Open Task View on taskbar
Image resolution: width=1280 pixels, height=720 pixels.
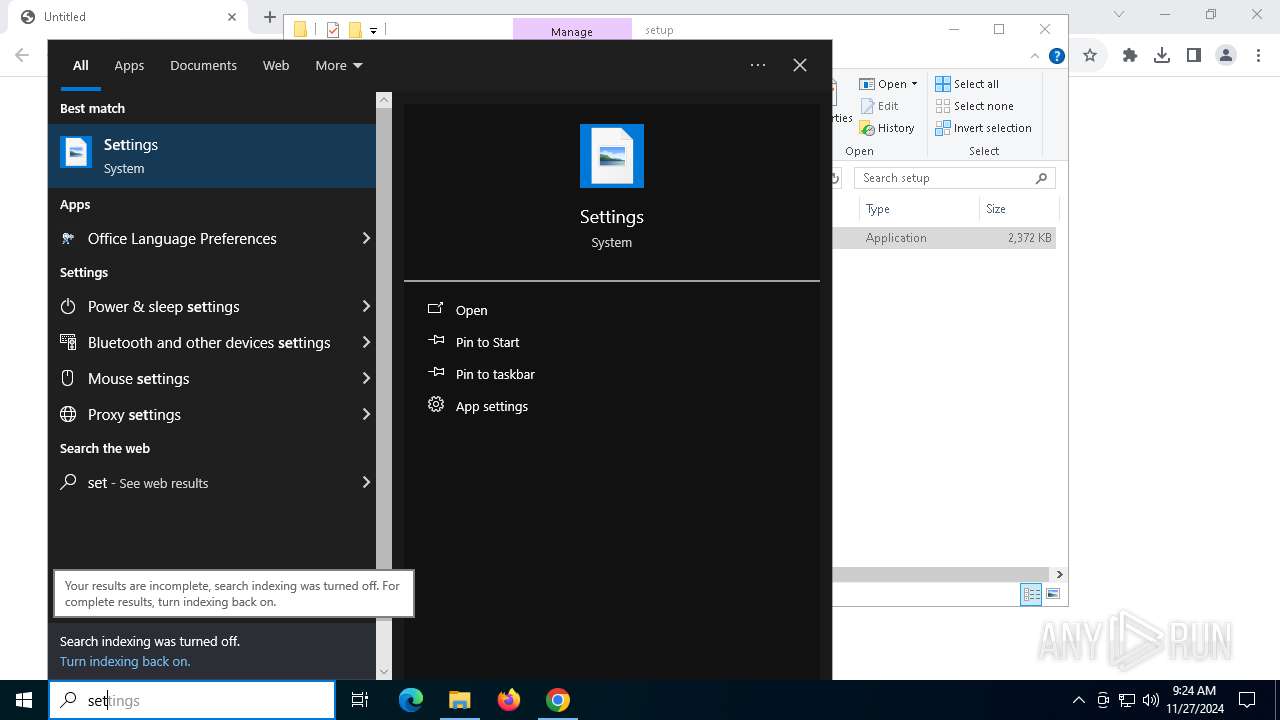[360, 700]
